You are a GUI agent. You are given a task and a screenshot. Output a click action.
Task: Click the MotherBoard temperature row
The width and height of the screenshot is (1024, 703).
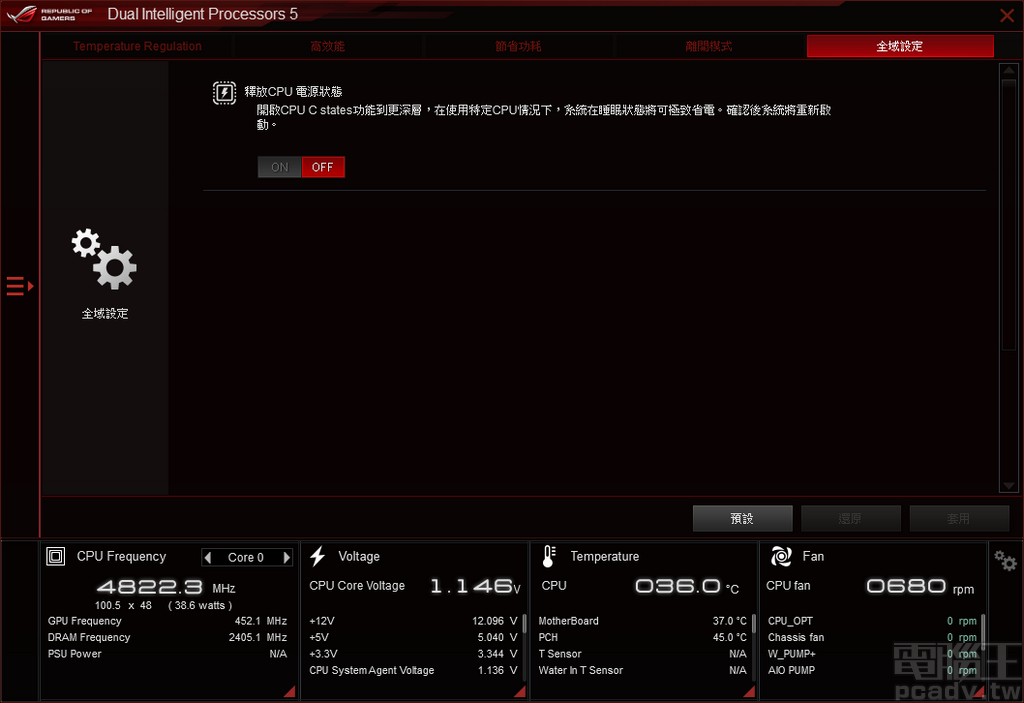[x=642, y=621]
